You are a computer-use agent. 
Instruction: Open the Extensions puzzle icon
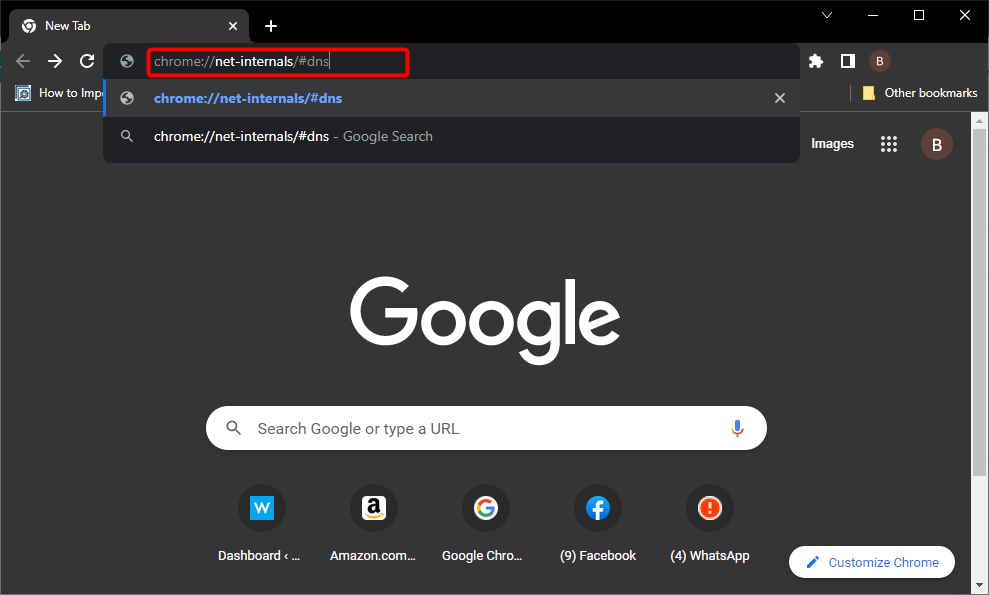(x=816, y=61)
